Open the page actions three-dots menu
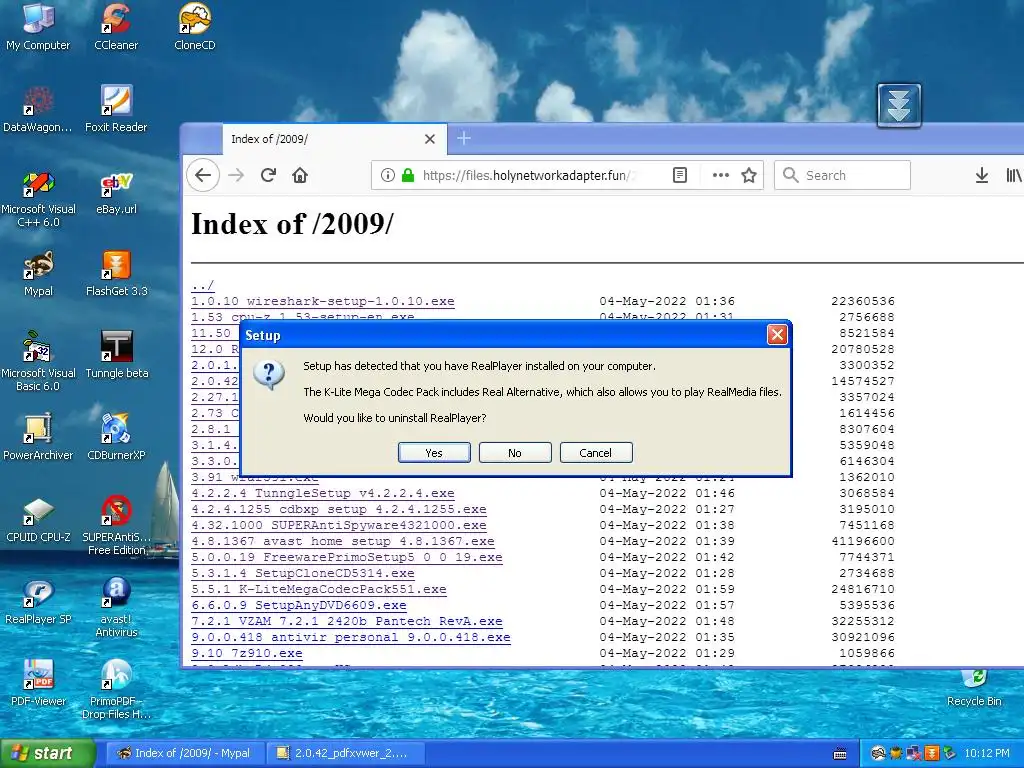This screenshot has width=1024, height=768. (x=720, y=175)
